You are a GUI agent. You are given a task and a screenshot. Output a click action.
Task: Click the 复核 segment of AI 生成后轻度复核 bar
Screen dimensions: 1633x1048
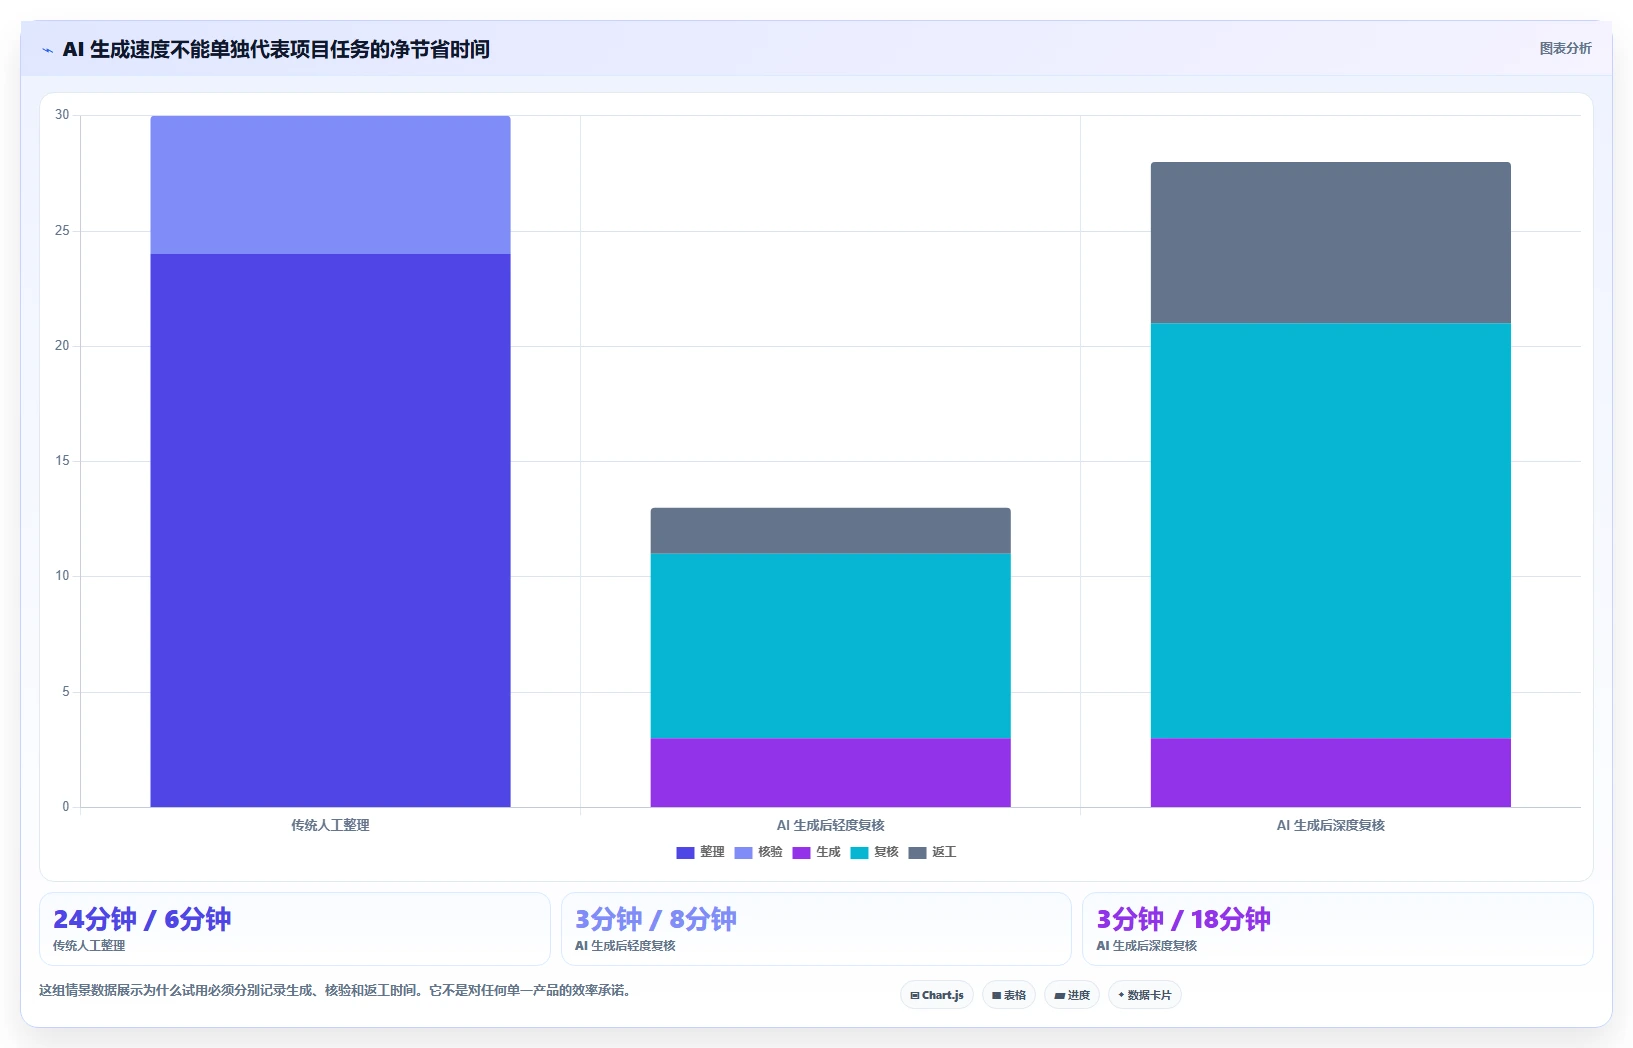click(x=830, y=646)
